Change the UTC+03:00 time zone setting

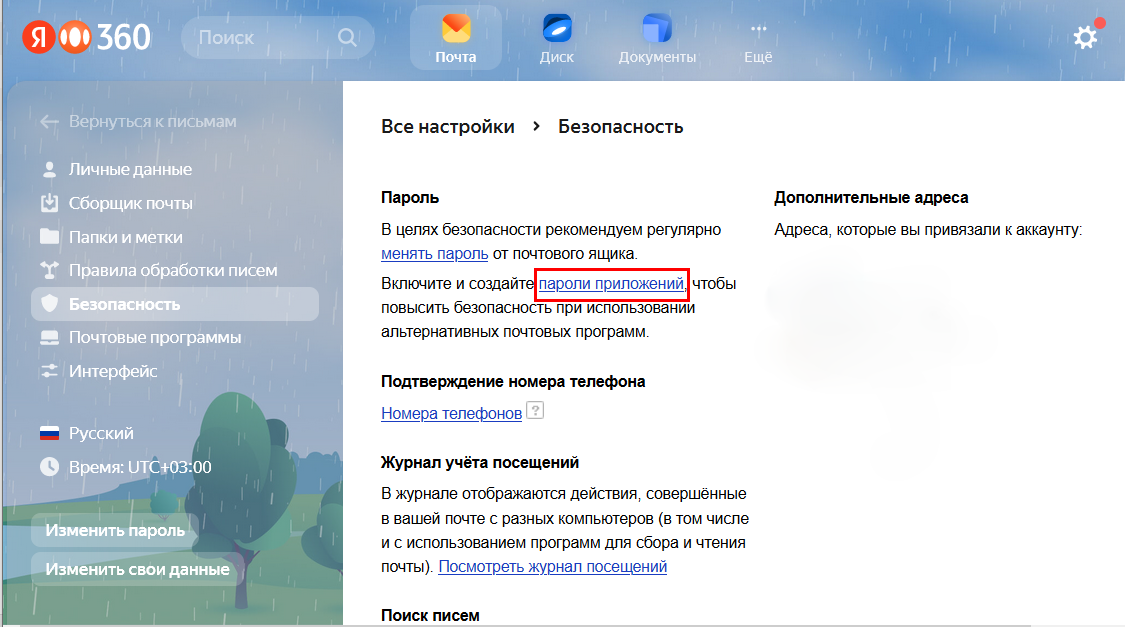[139, 467]
